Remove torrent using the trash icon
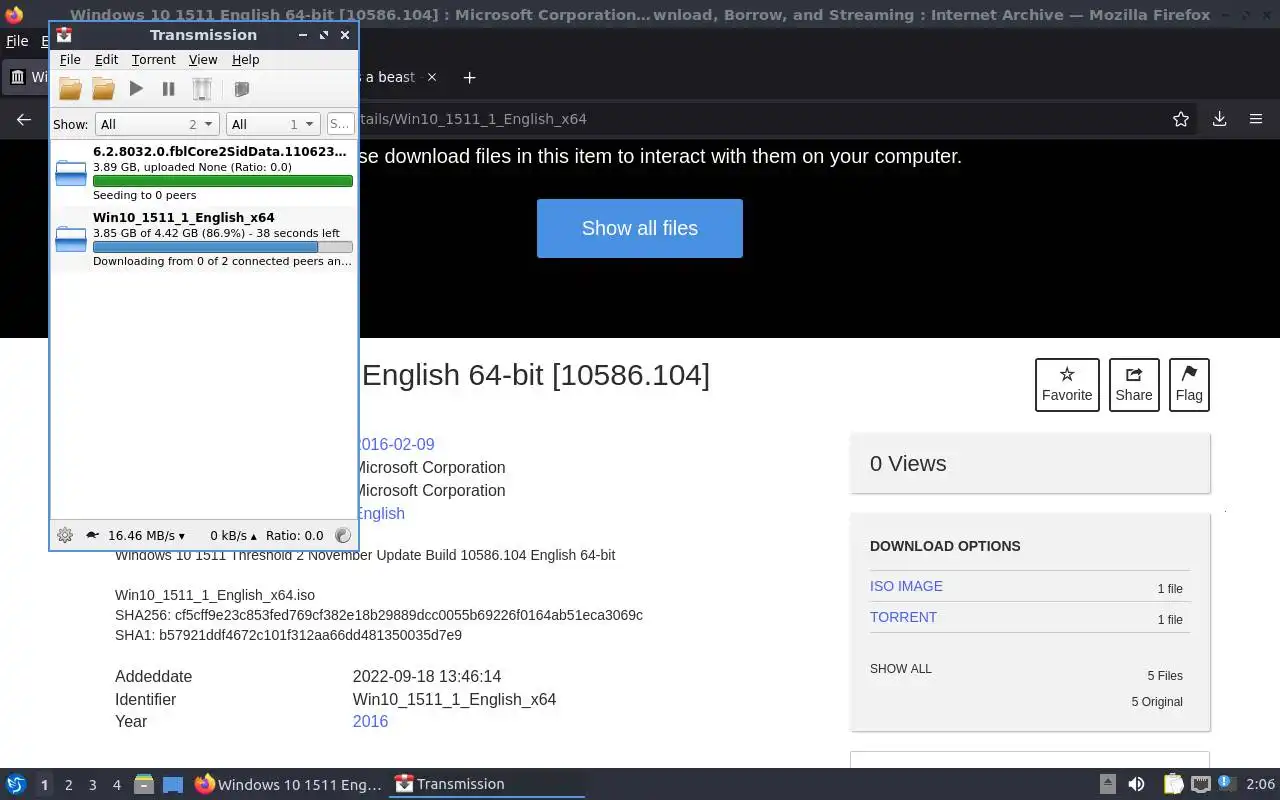1280x800 pixels. (202, 89)
